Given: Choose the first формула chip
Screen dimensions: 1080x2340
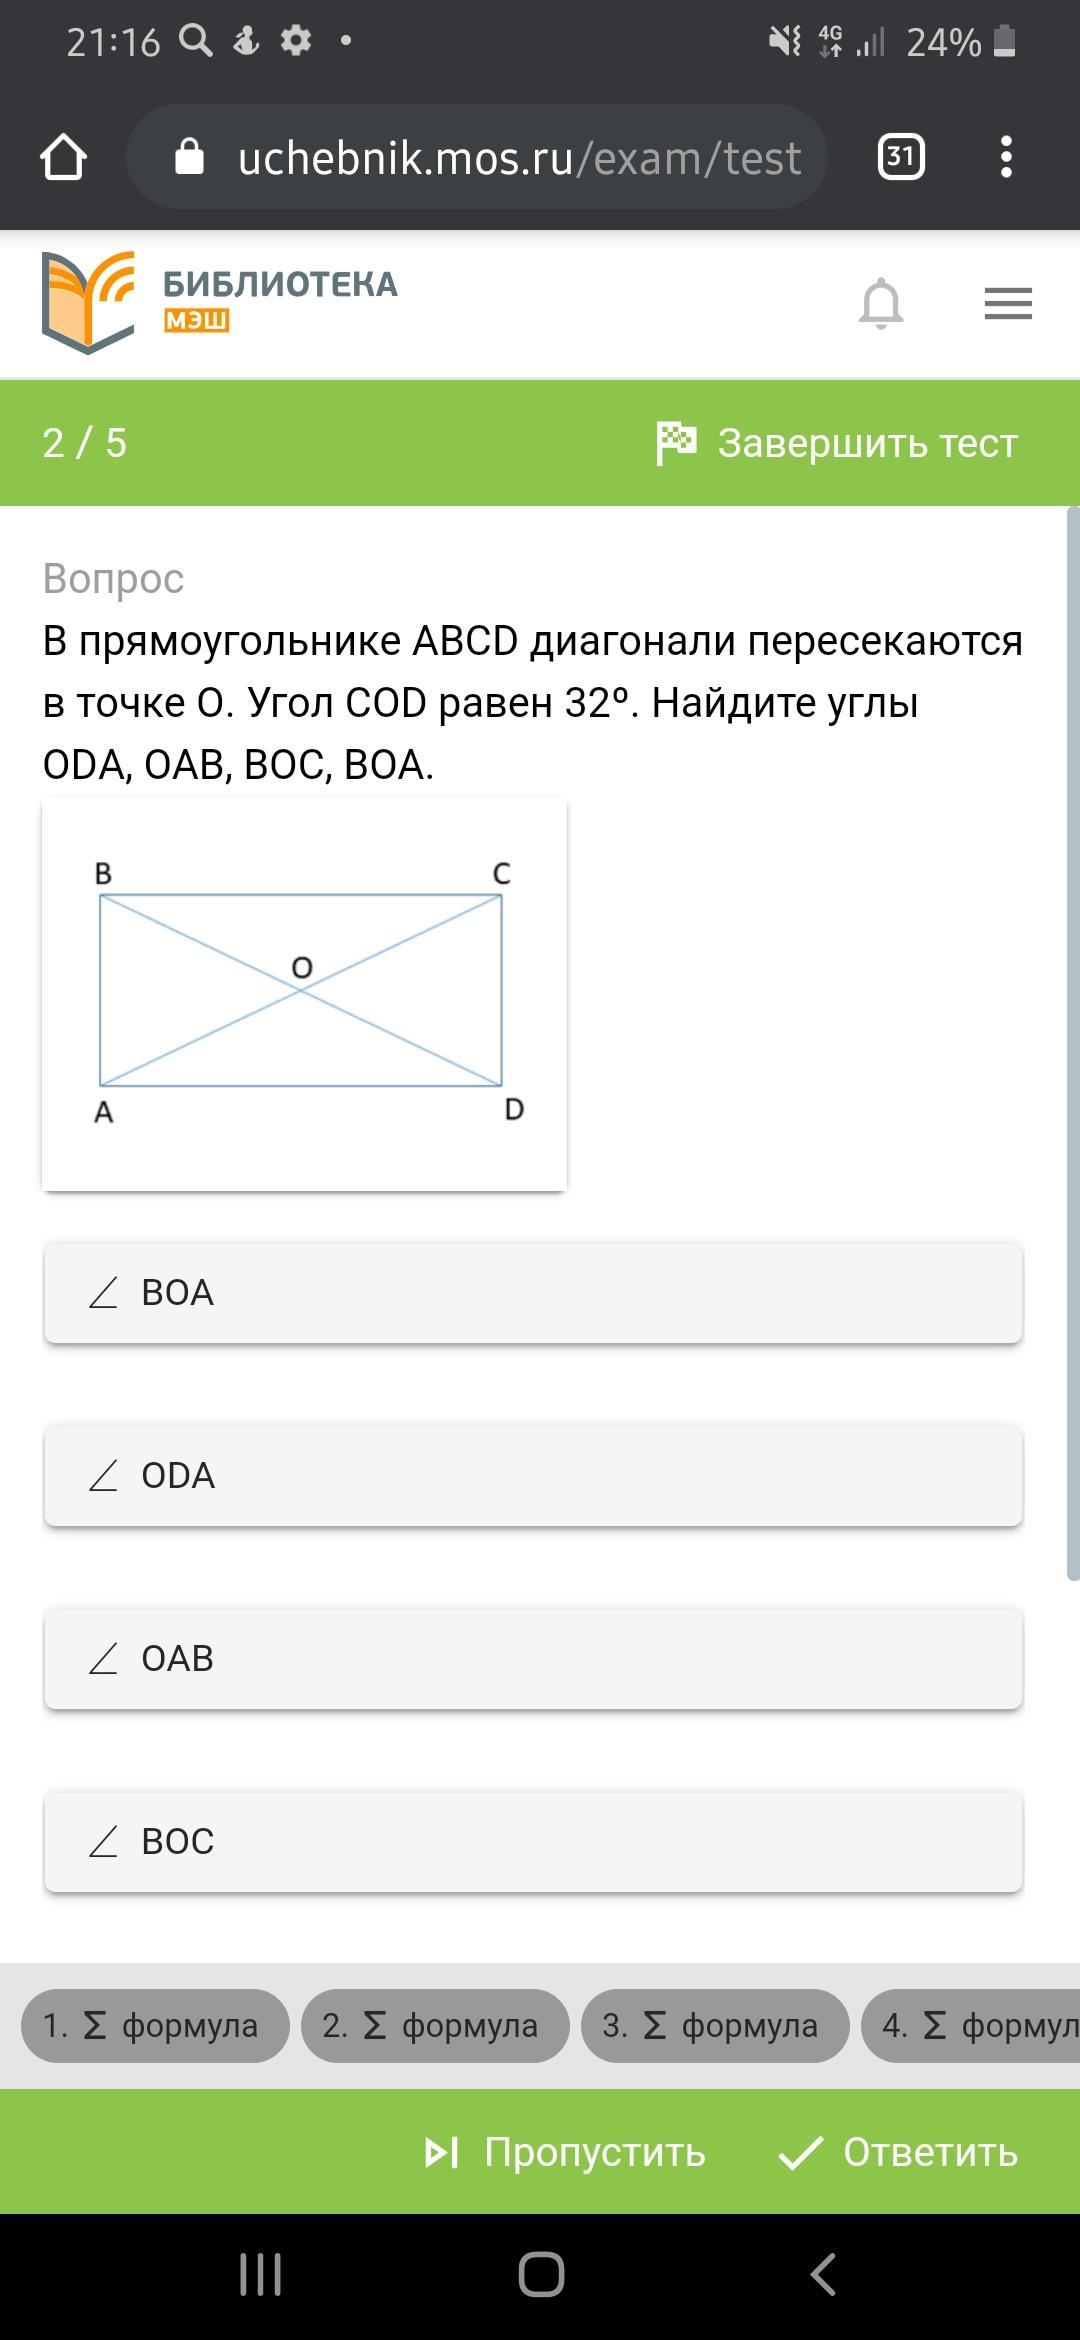Looking at the screenshot, I should pyautogui.click(x=155, y=2026).
